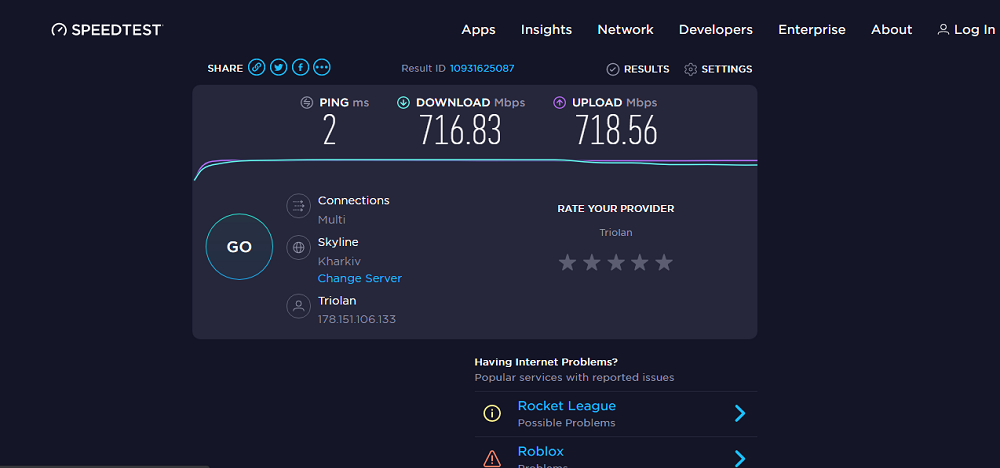Click the Connections icon
Screen dimensions: 1000x468
point(298,206)
